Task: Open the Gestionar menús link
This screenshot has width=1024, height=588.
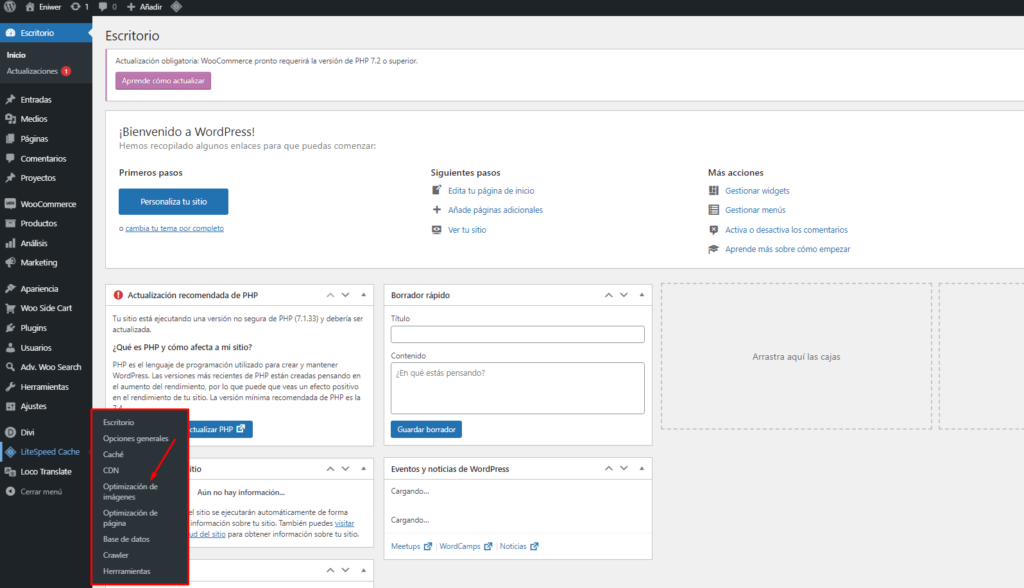Action: click(755, 210)
